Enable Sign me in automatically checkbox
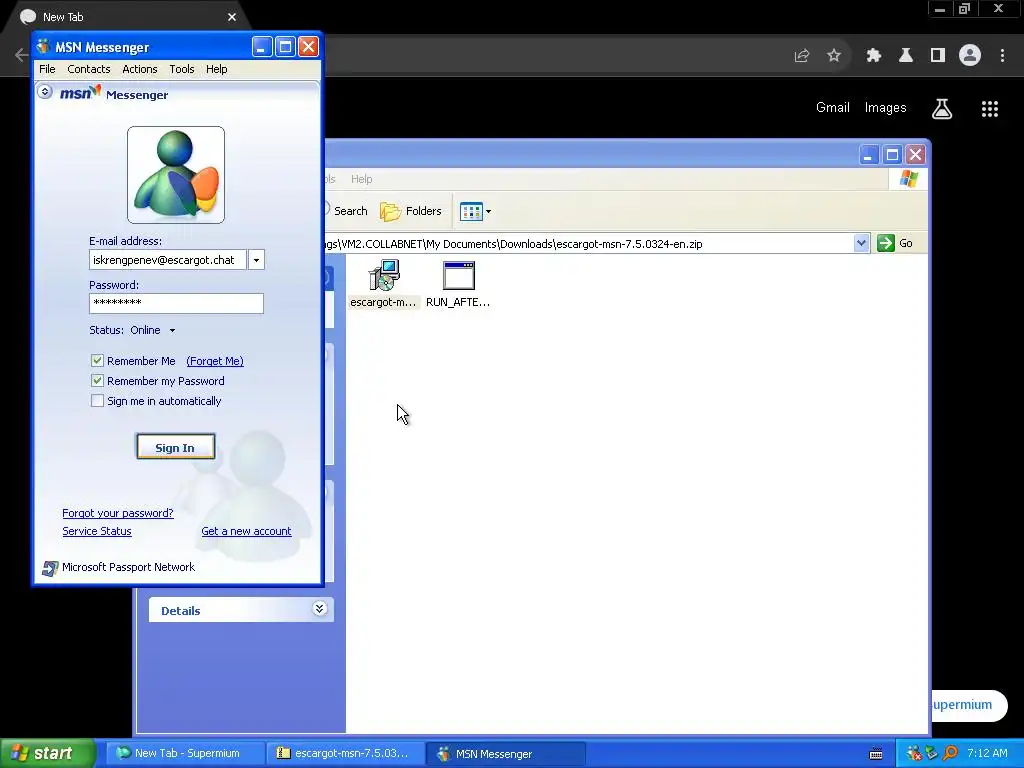The height and width of the screenshot is (768, 1024). 97,401
